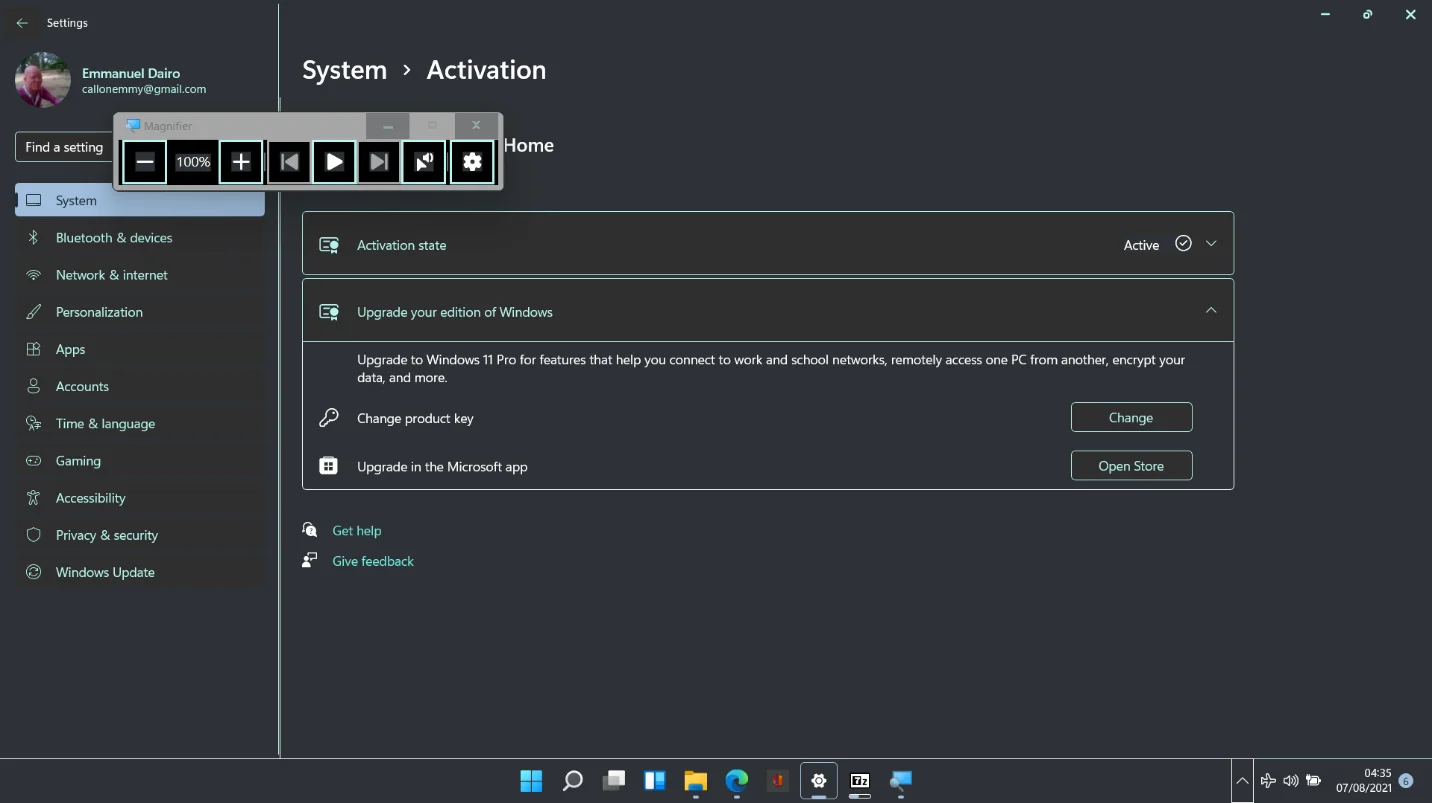This screenshot has height=803, width=1432.
Task: Open Task View from taskbar
Action: [614, 781]
